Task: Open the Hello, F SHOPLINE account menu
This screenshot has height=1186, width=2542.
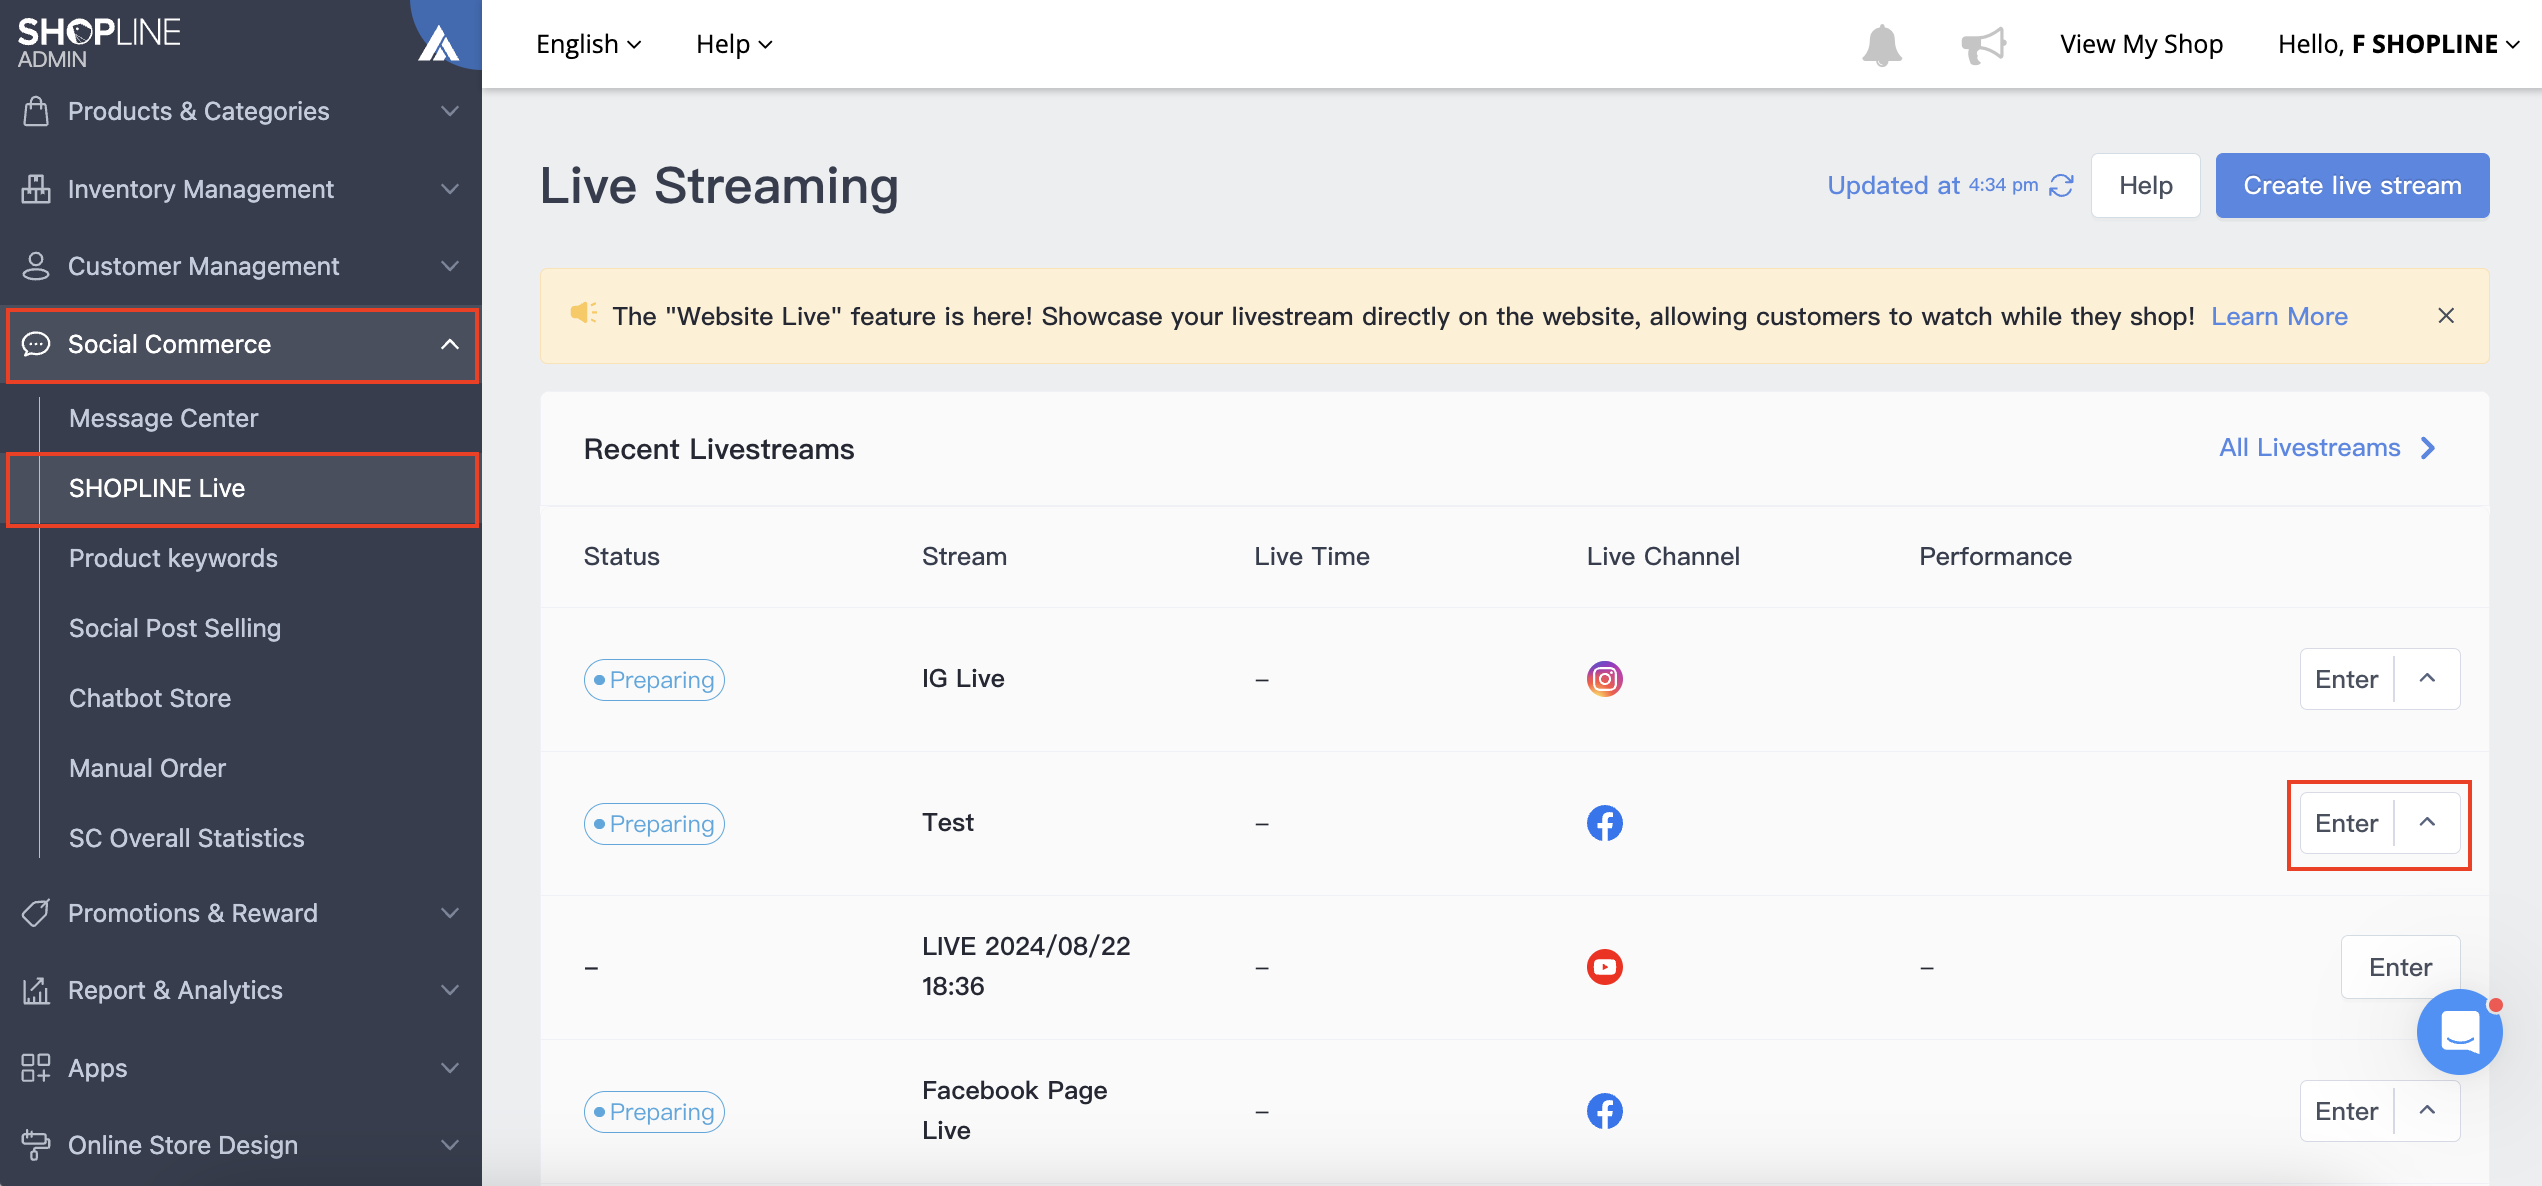Action: (x=2398, y=44)
